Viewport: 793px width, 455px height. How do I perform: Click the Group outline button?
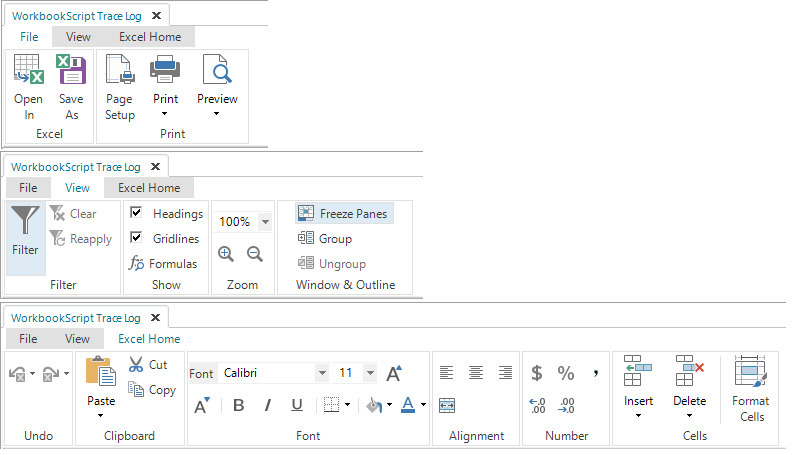click(325, 239)
